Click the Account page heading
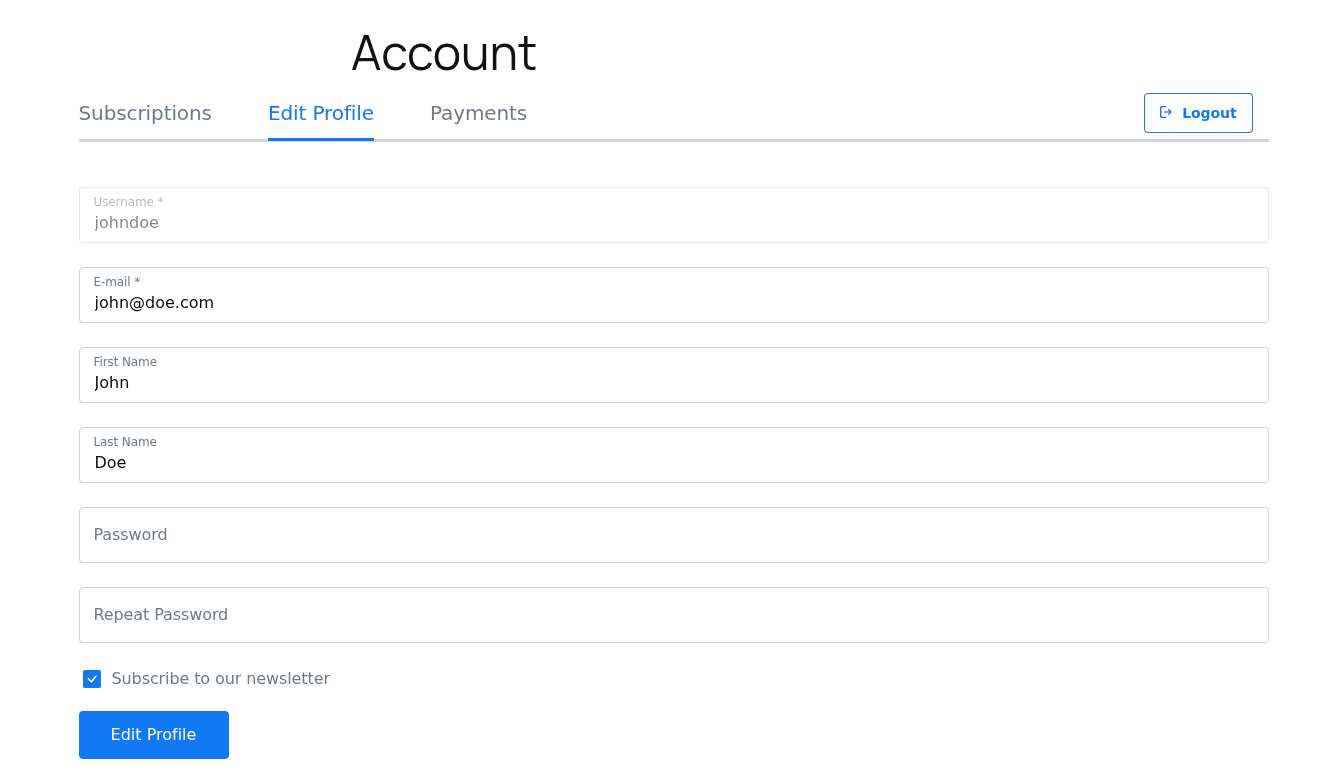 click(444, 53)
